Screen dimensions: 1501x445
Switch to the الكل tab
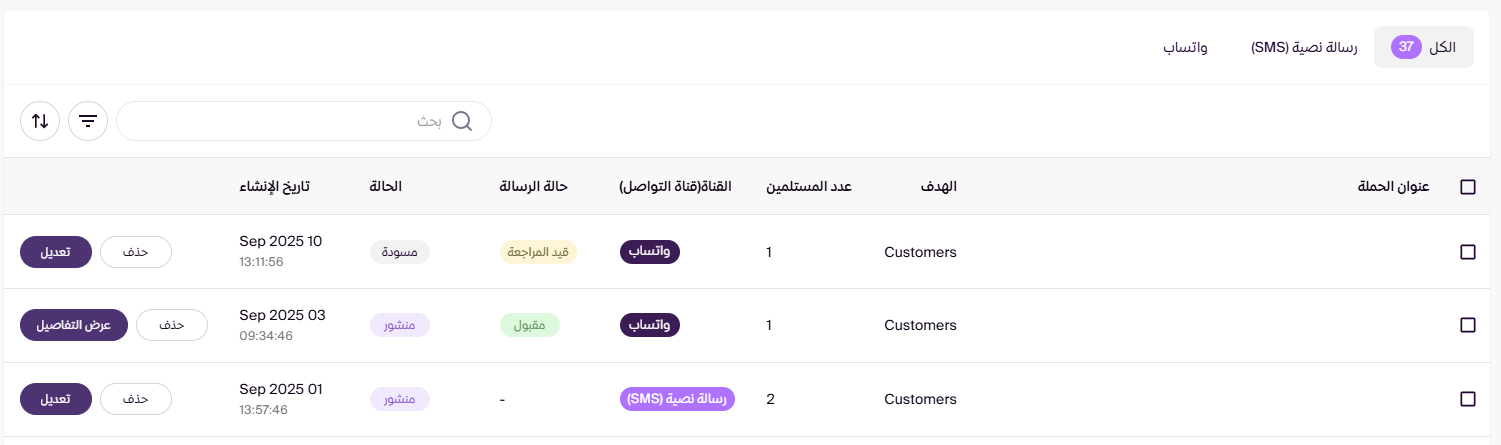[x=1424, y=47]
